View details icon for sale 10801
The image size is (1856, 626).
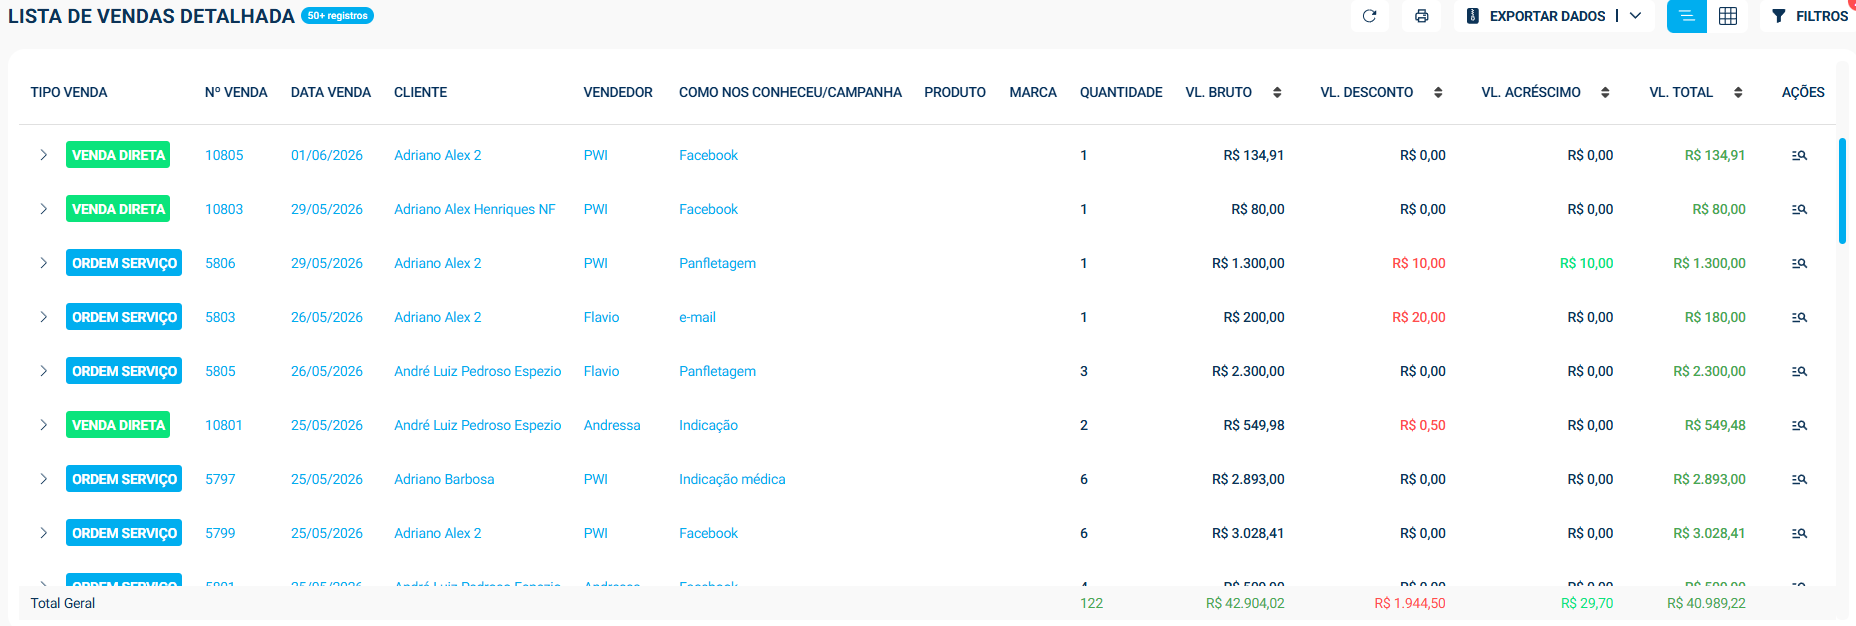(1799, 425)
